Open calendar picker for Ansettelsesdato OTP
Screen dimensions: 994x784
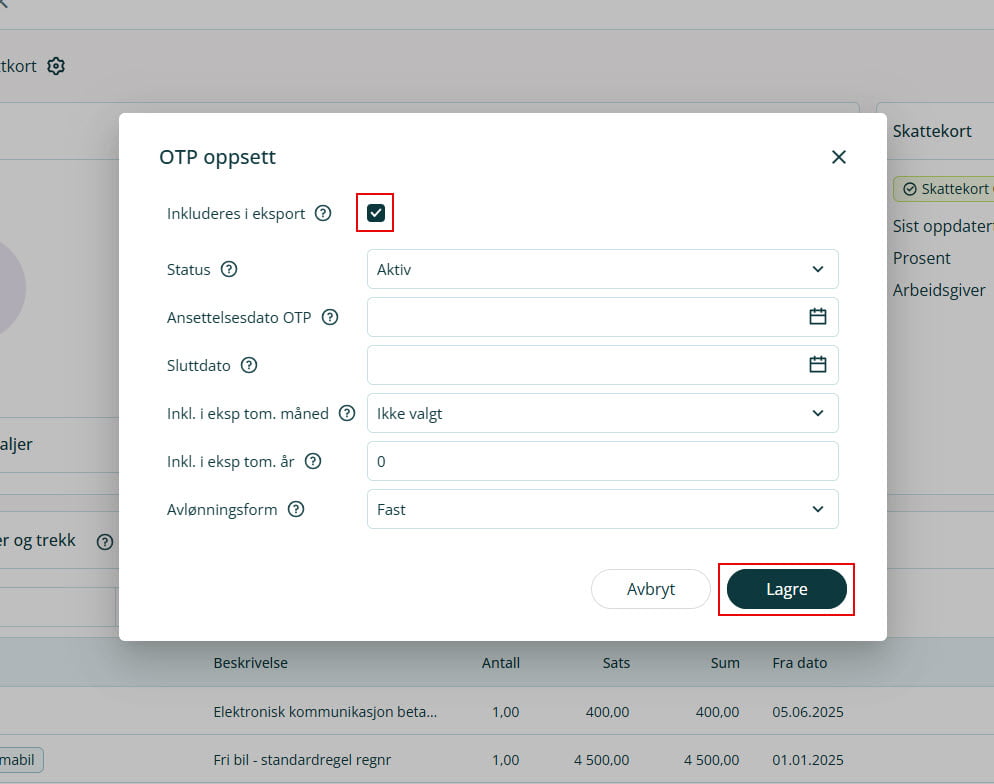pos(817,317)
